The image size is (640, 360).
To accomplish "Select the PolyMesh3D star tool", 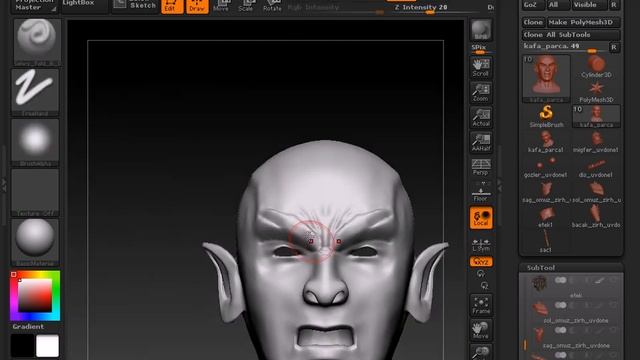I will [596, 92].
